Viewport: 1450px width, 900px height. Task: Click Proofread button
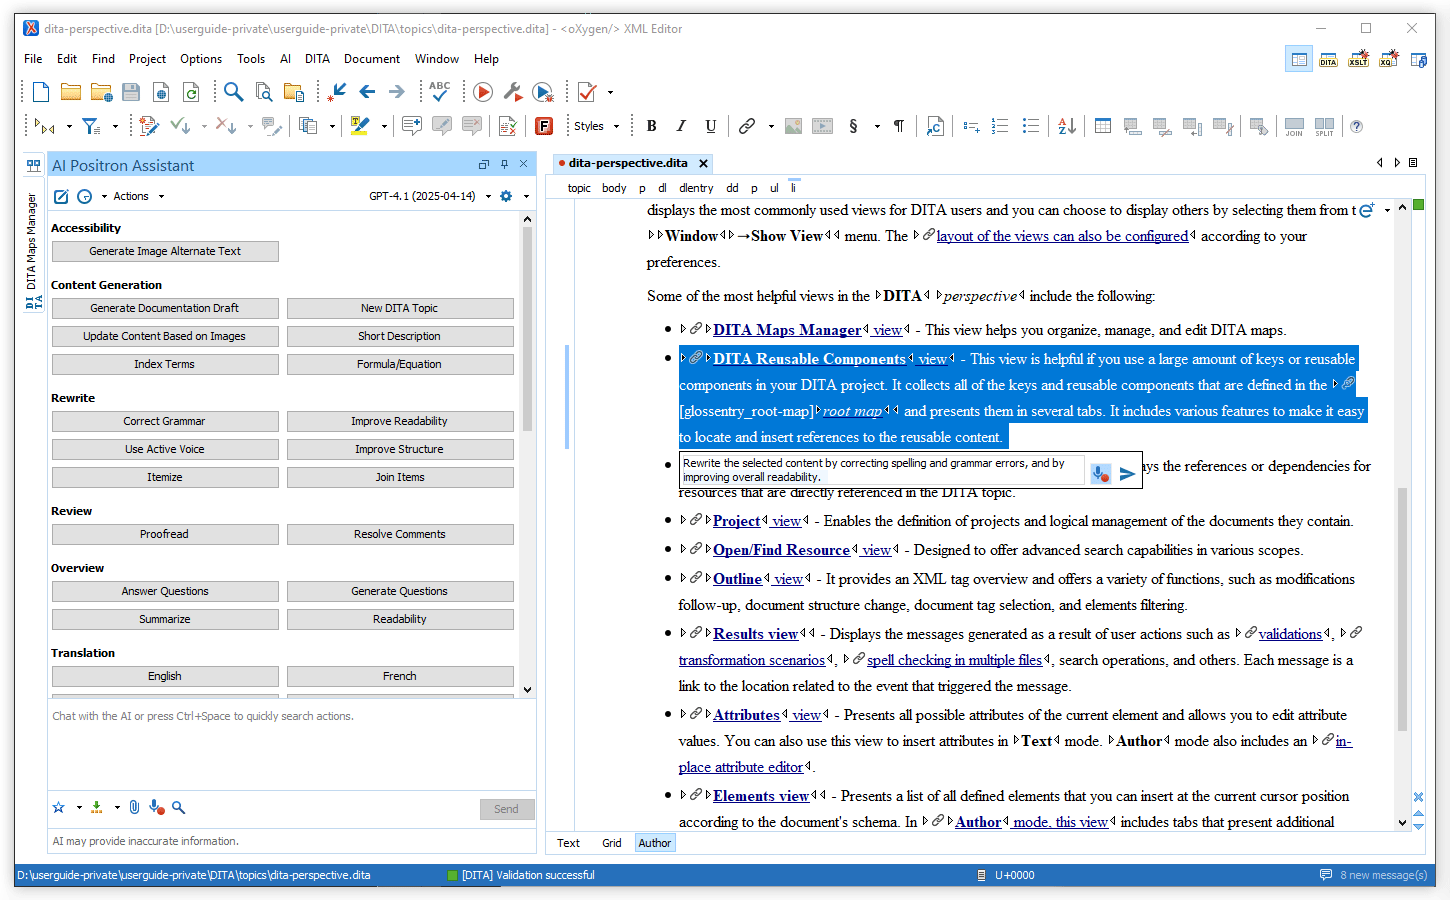[x=165, y=534]
